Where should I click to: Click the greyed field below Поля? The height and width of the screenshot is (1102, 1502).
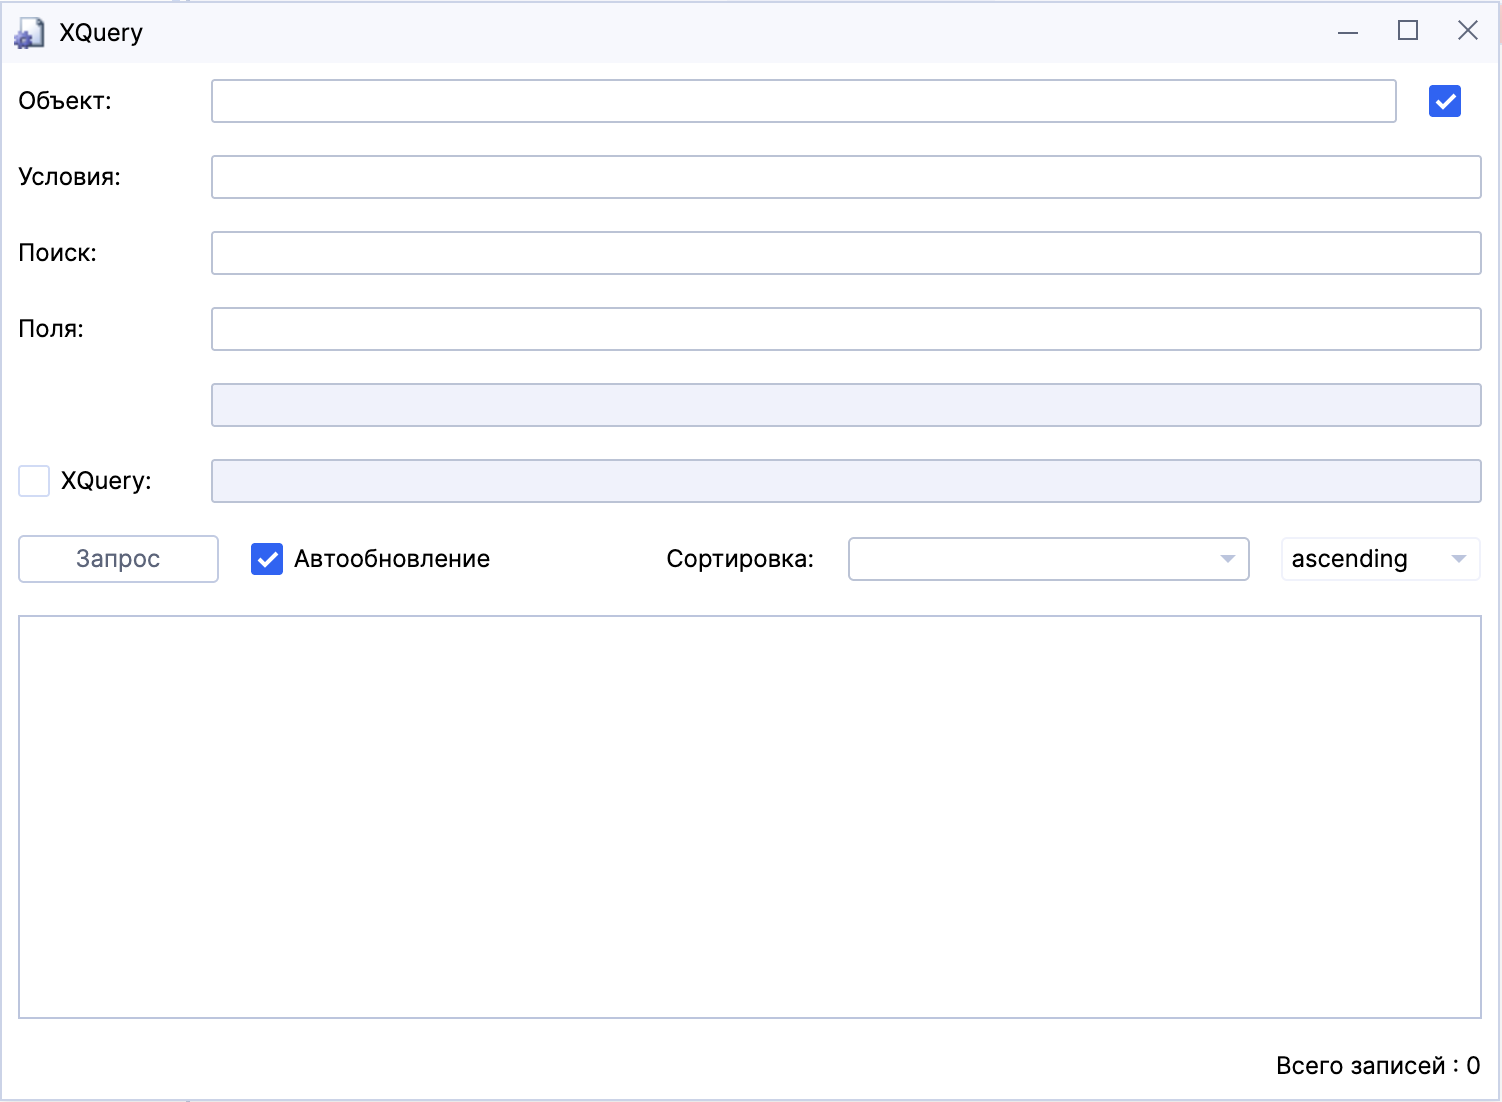[845, 405]
